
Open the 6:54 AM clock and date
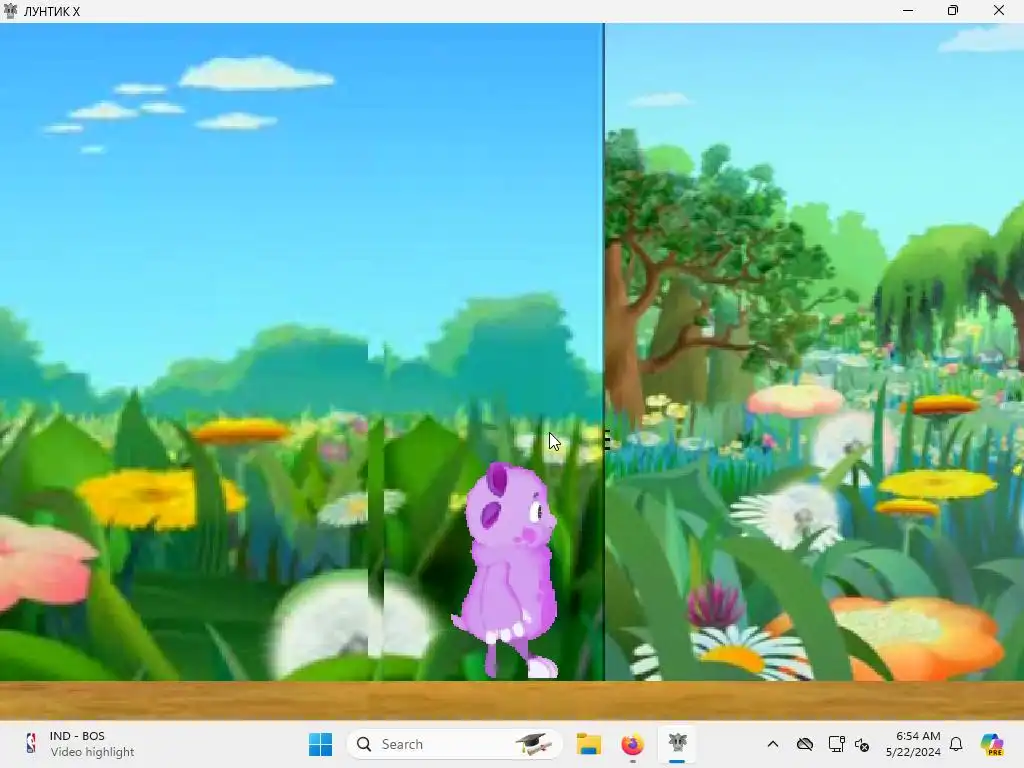tap(913, 744)
